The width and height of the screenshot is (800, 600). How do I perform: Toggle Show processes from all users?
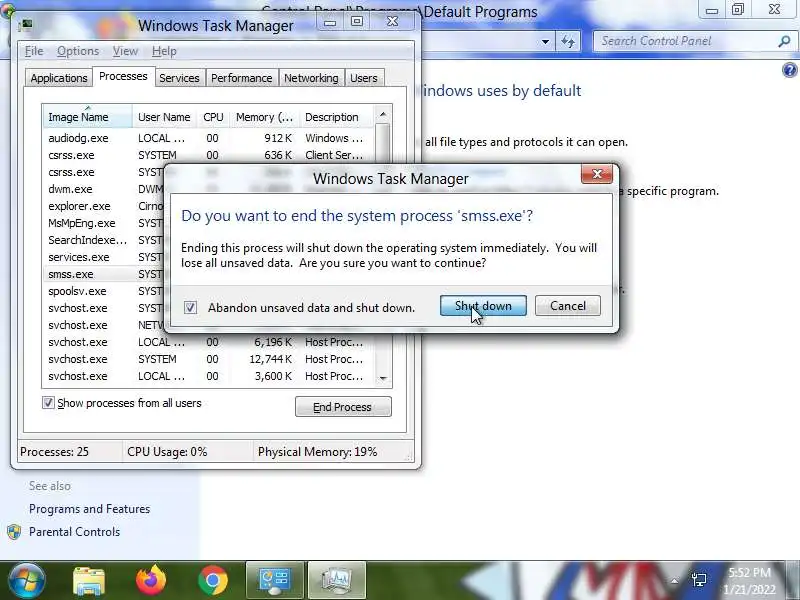click(48, 403)
